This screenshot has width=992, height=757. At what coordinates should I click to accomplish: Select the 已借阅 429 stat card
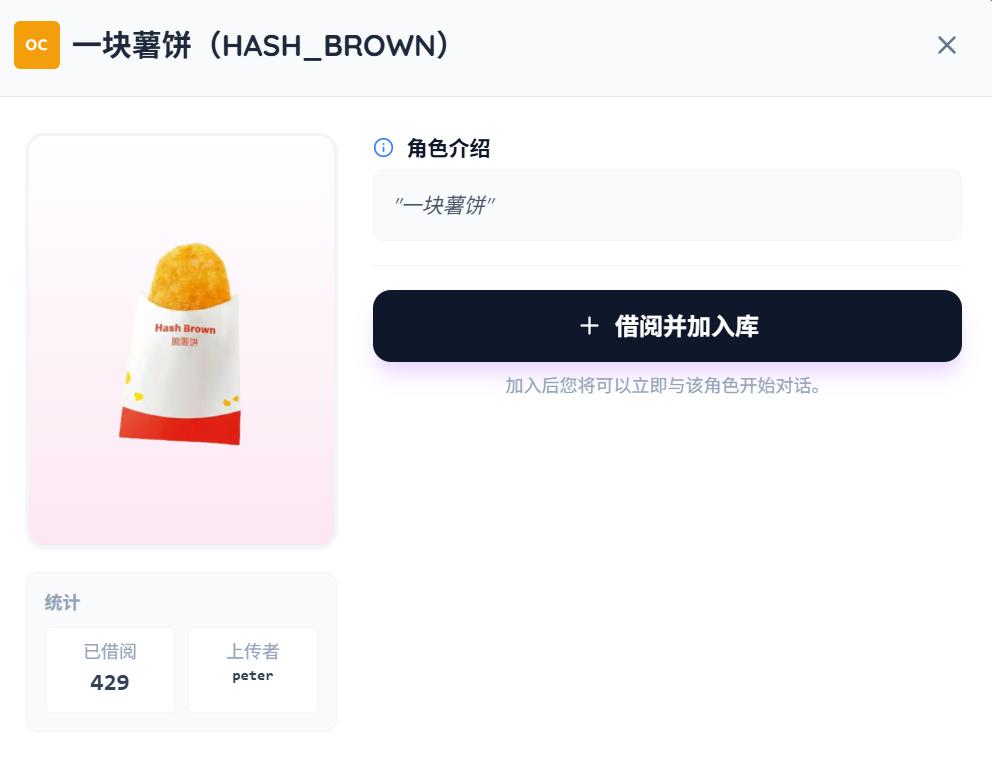click(110, 670)
